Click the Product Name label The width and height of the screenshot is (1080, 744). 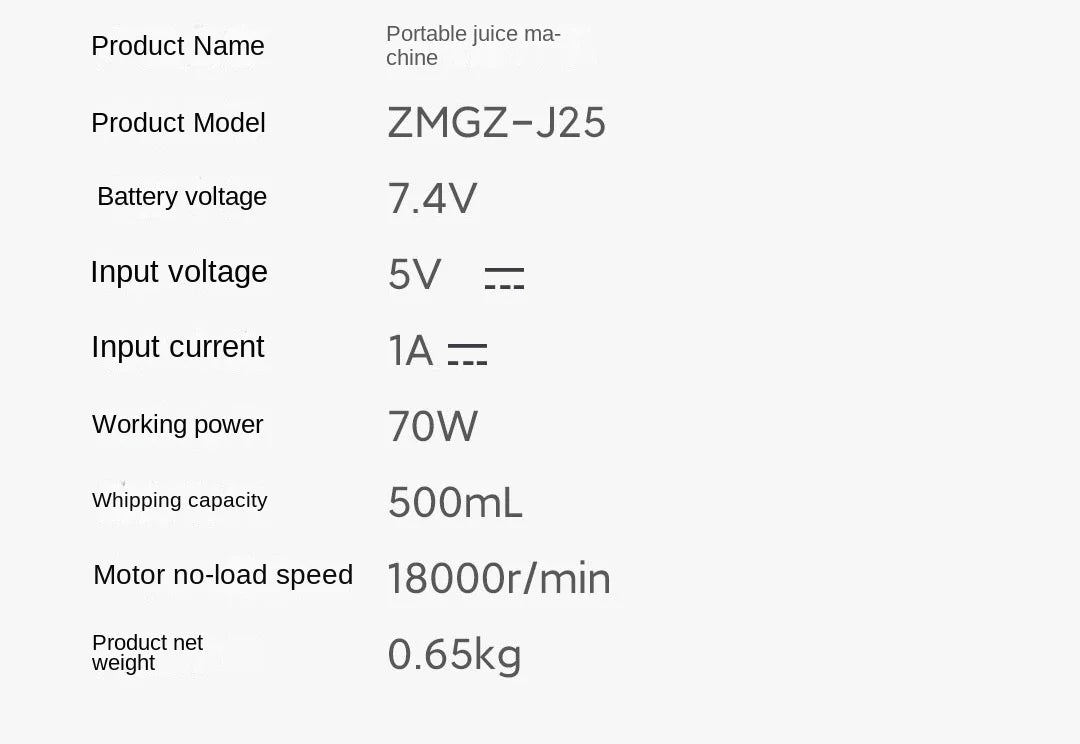(x=178, y=46)
